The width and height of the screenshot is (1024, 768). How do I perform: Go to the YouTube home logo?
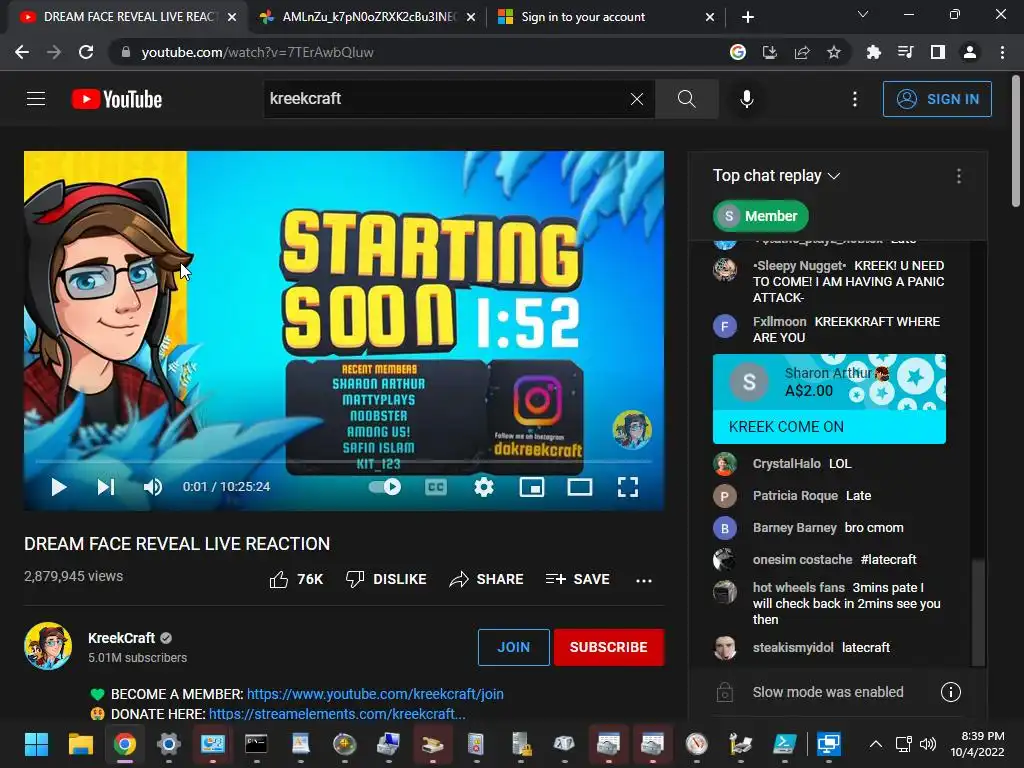coord(117,99)
